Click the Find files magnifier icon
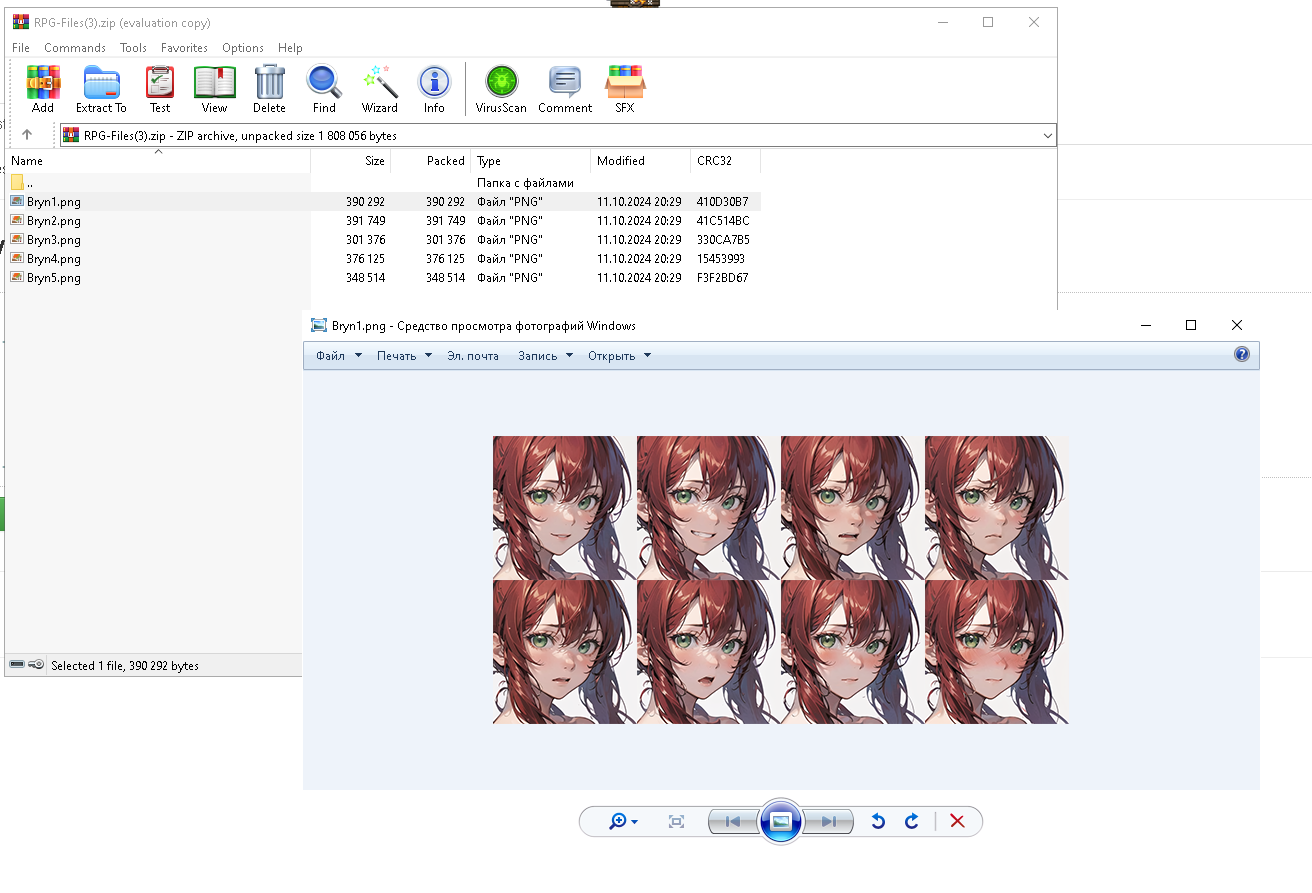Viewport: 1312px width, 893px height. [323, 88]
